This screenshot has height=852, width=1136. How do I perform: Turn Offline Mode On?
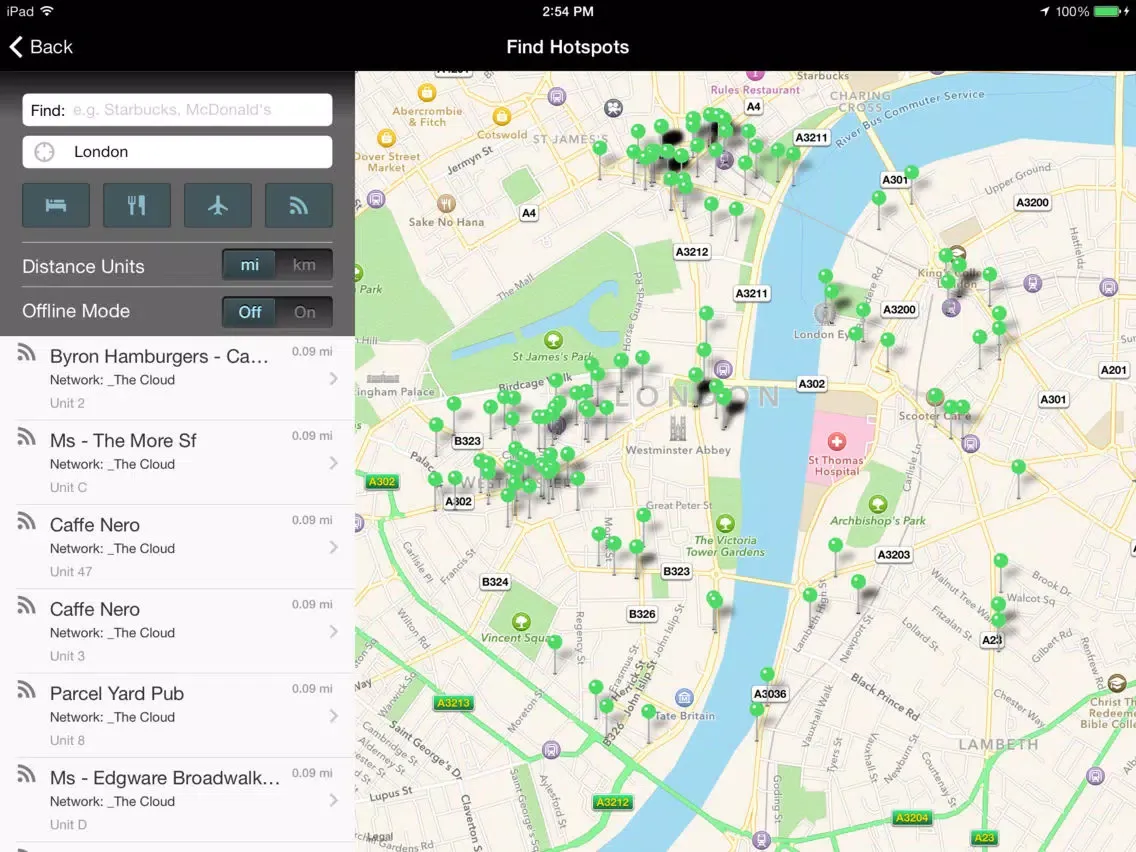[304, 312]
